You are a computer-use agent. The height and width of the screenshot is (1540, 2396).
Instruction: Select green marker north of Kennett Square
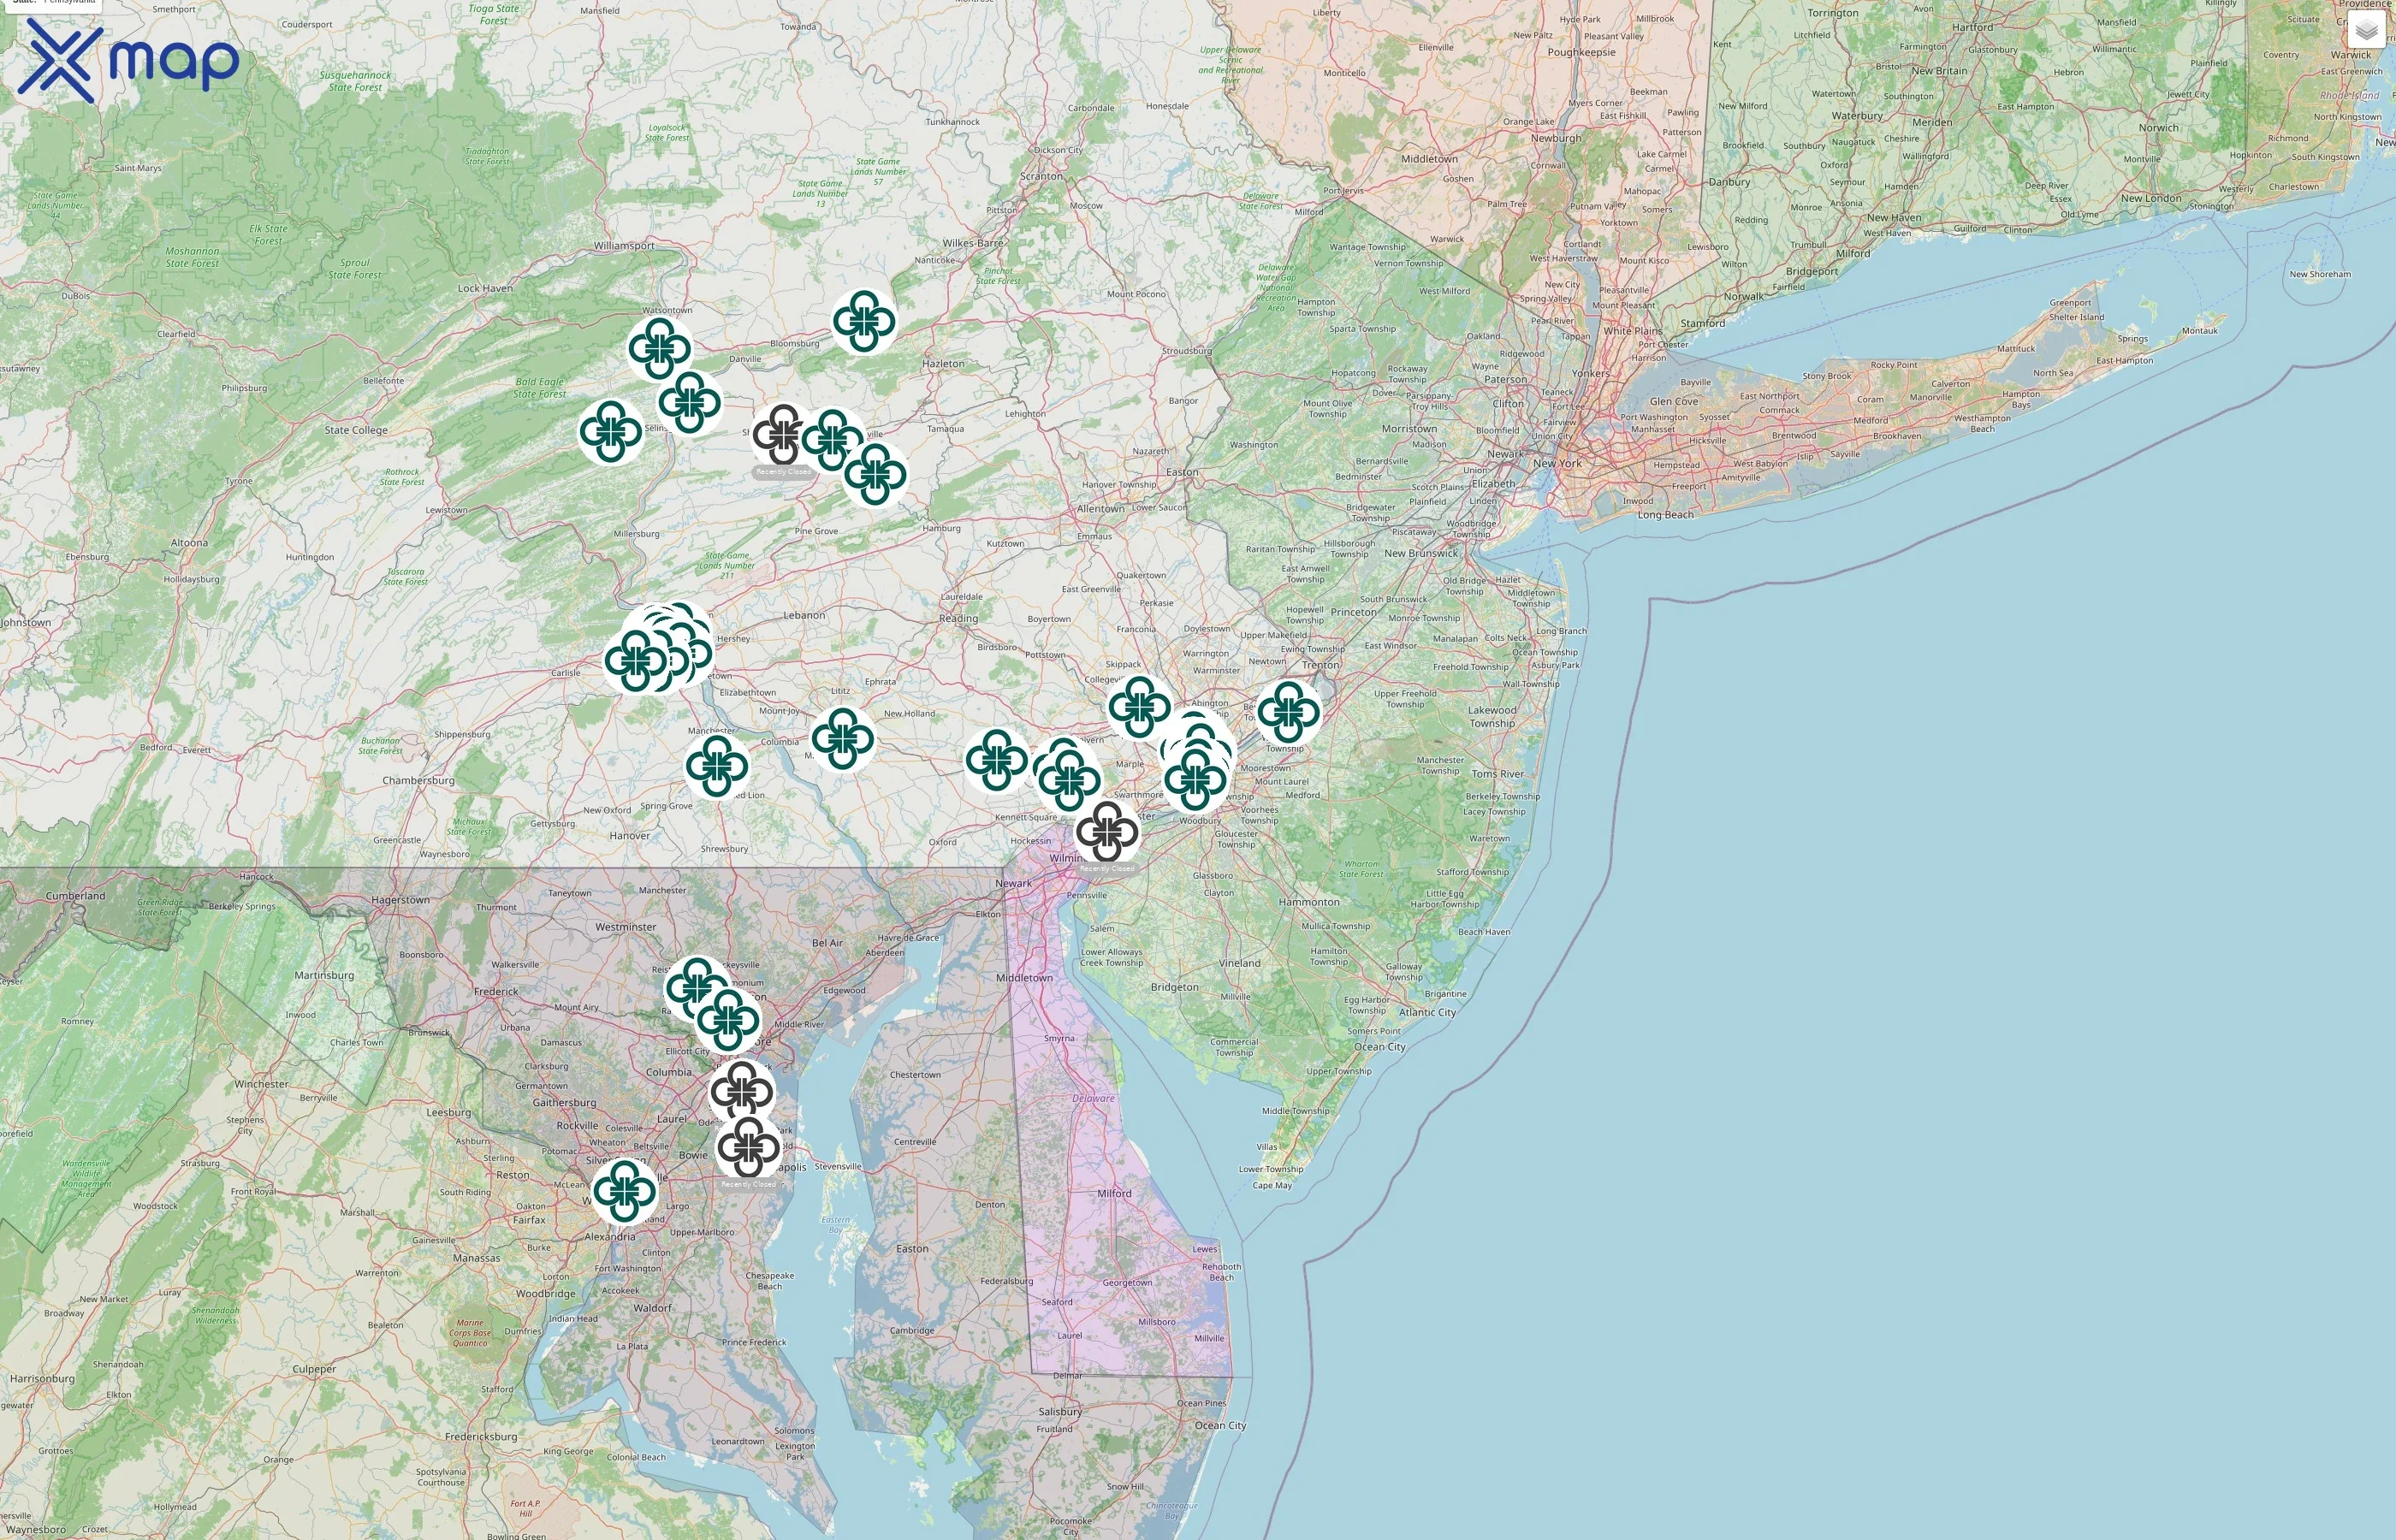(996, 760)
